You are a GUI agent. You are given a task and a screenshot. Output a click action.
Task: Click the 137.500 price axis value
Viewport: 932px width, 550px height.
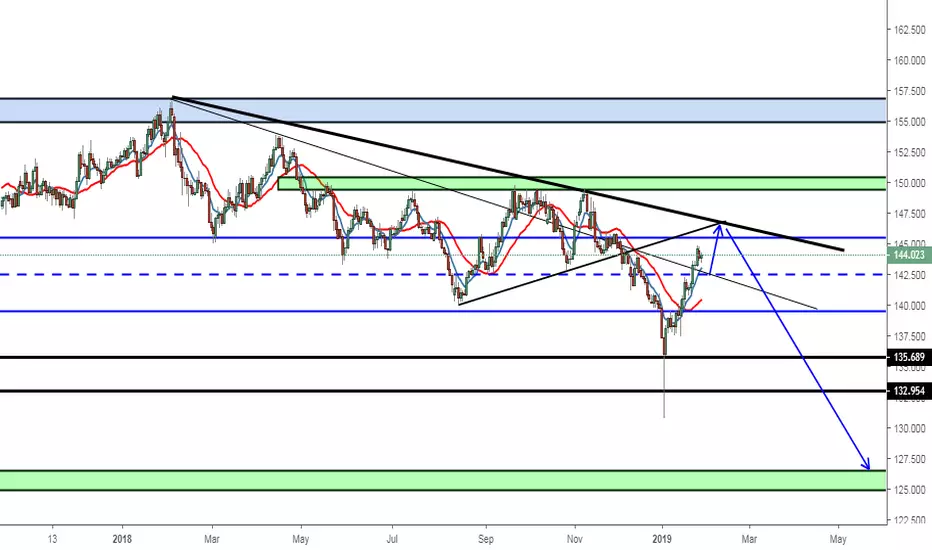tap(909, 337)
